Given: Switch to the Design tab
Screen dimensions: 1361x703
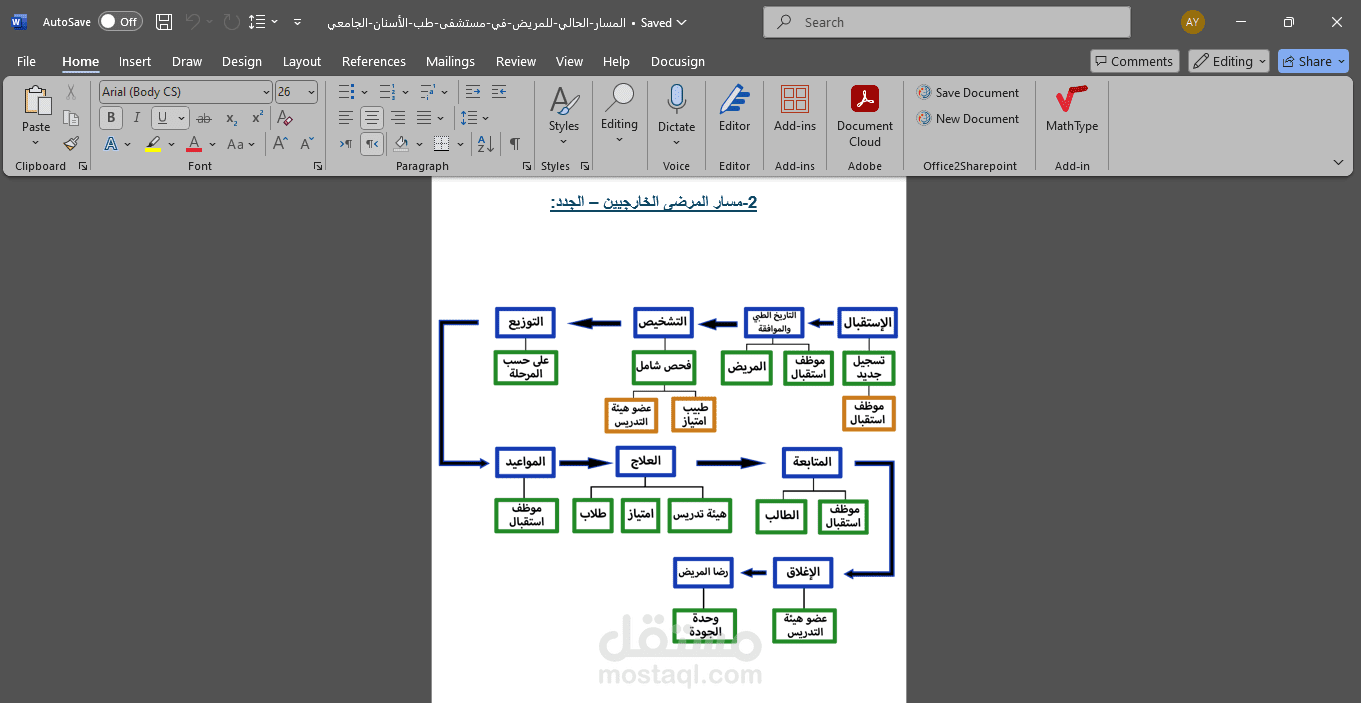Looking at the screenshot, I should pos(242,61).
